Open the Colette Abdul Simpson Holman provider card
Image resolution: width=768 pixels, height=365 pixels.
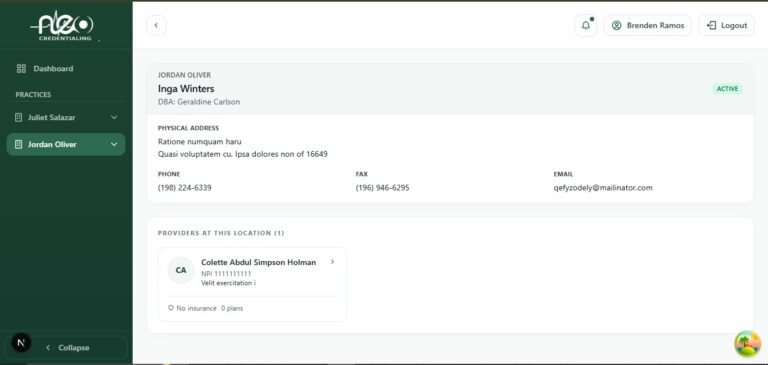pyautogui.click(x=252, y=284)
